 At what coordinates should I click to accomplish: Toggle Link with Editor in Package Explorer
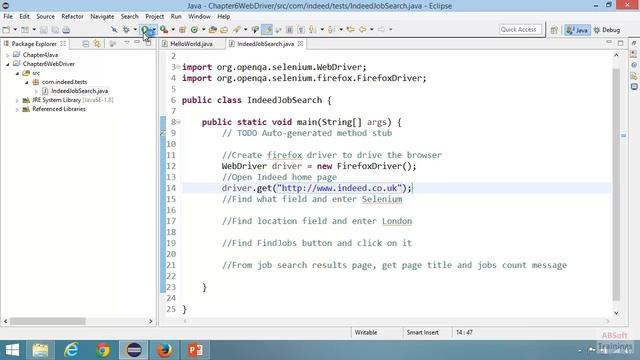point(97,44)
